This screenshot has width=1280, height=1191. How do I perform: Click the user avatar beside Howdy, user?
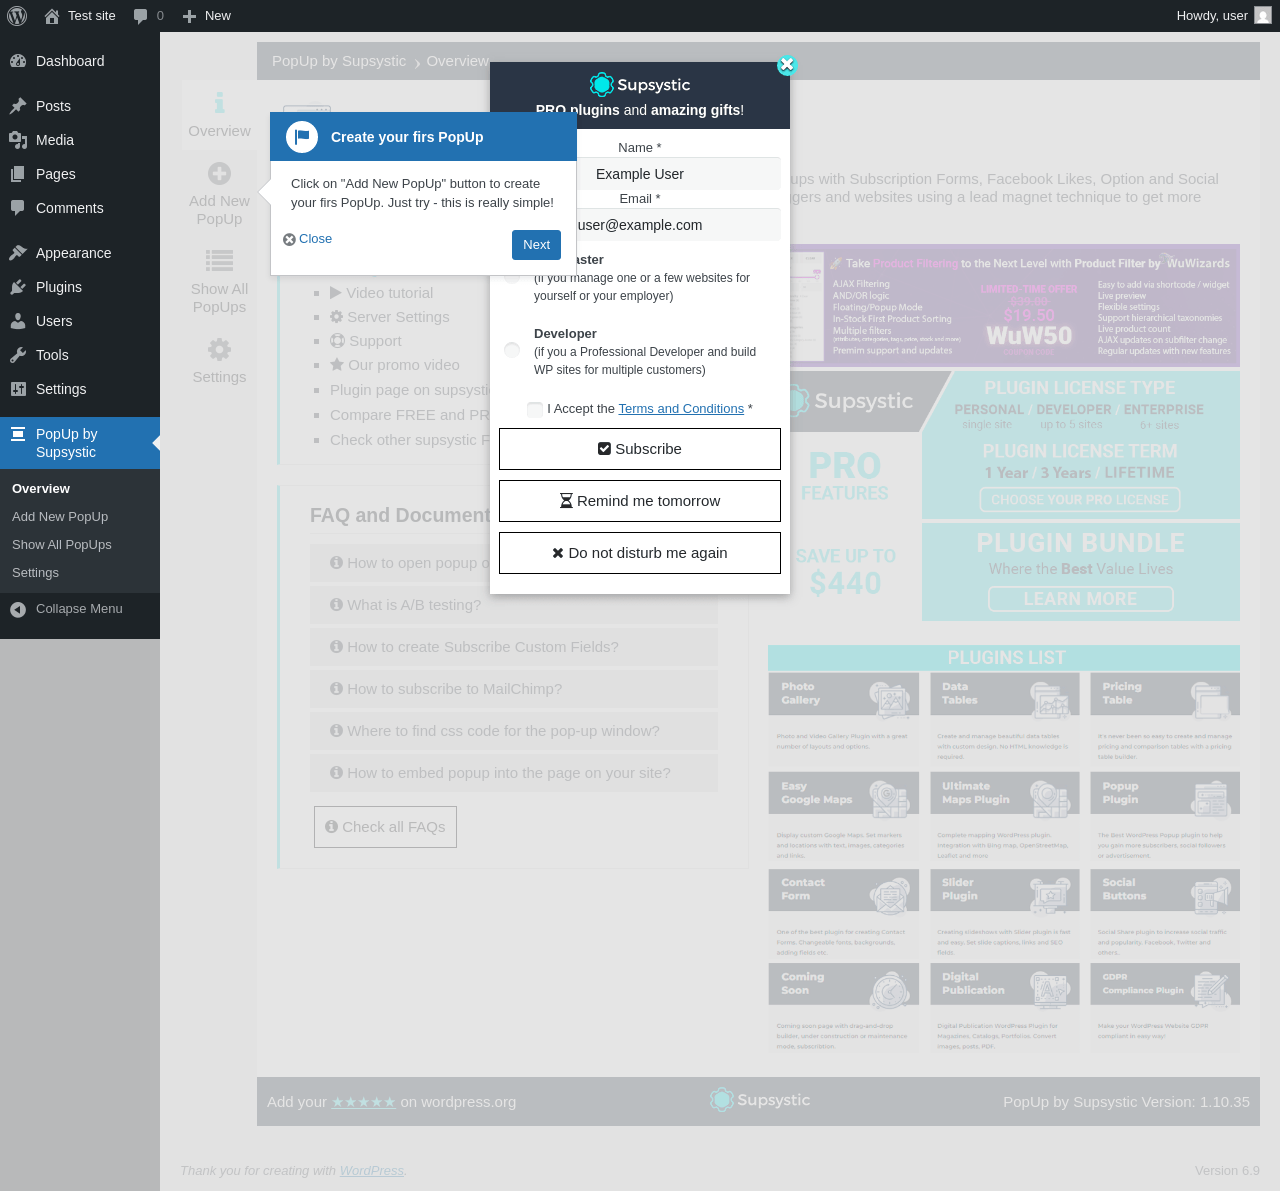(1263, 16)
